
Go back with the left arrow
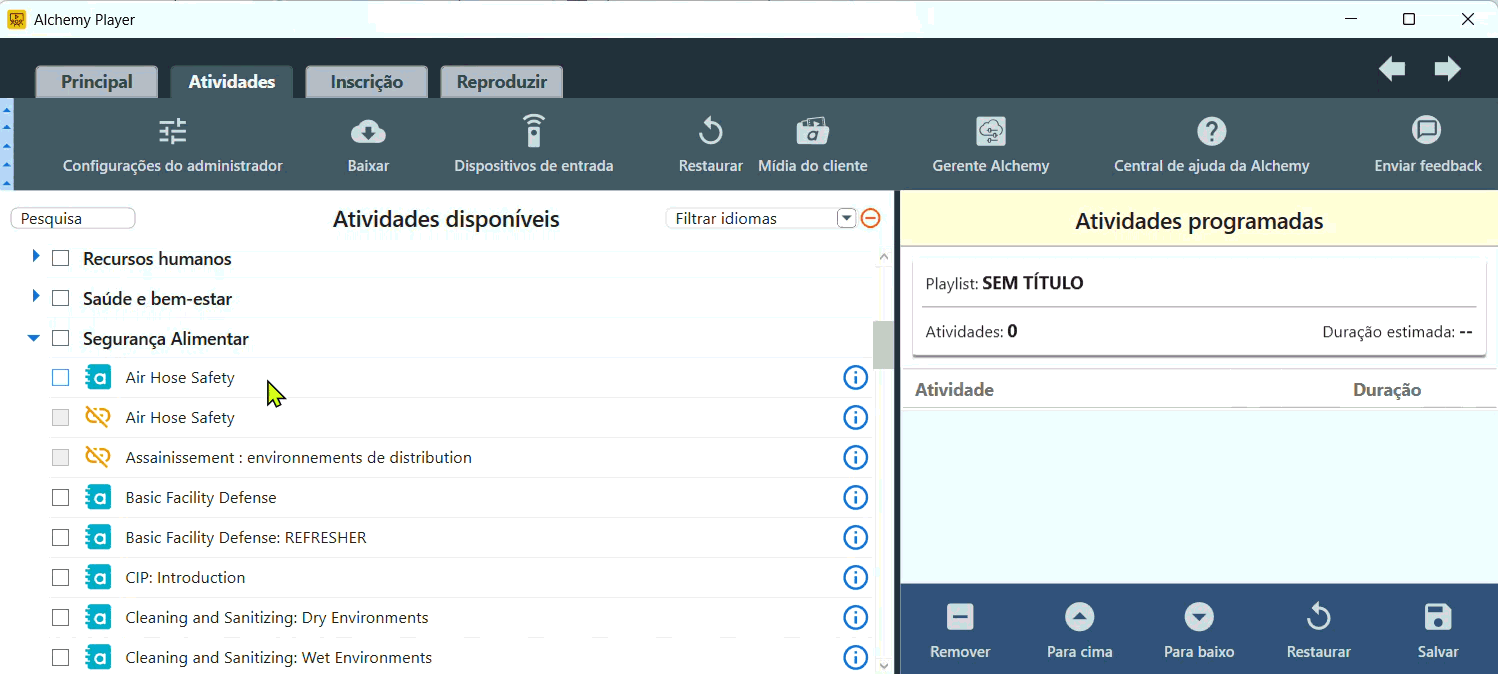coord(1392,69)
